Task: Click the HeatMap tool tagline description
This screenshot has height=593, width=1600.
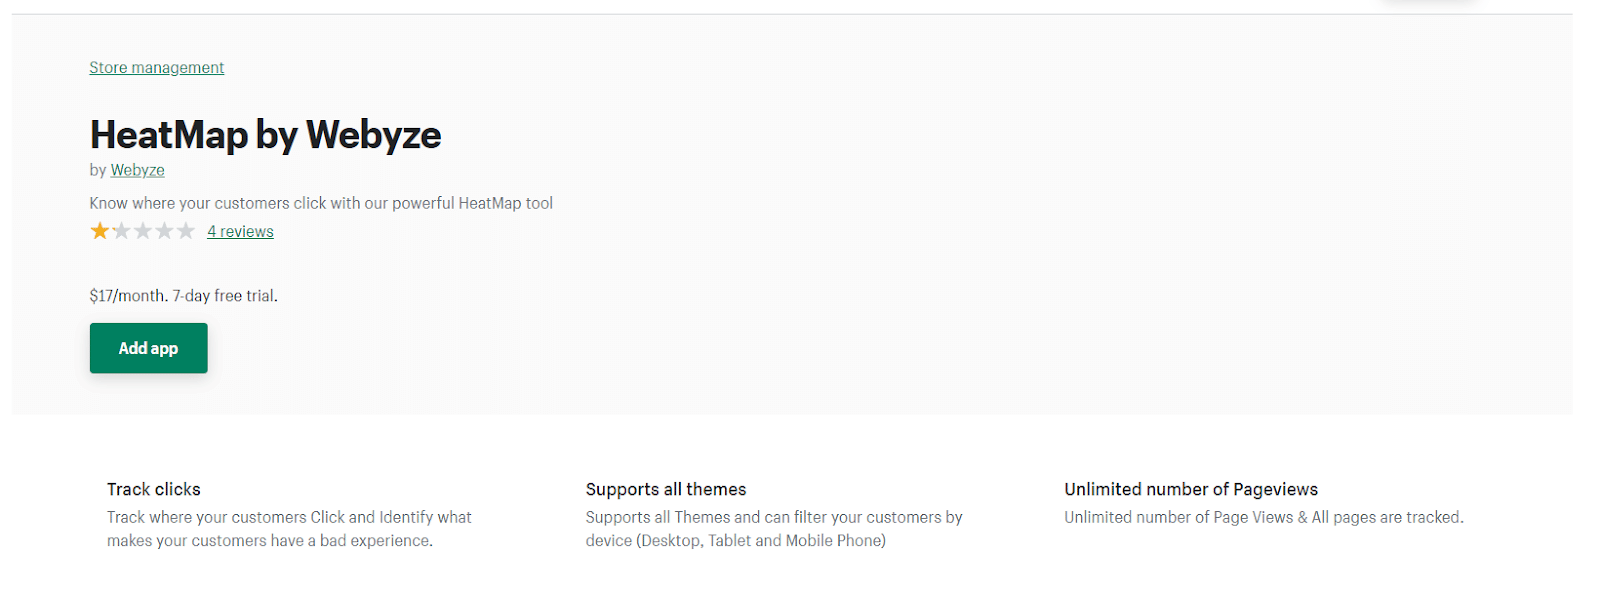Action: click(x=320, y=202)
